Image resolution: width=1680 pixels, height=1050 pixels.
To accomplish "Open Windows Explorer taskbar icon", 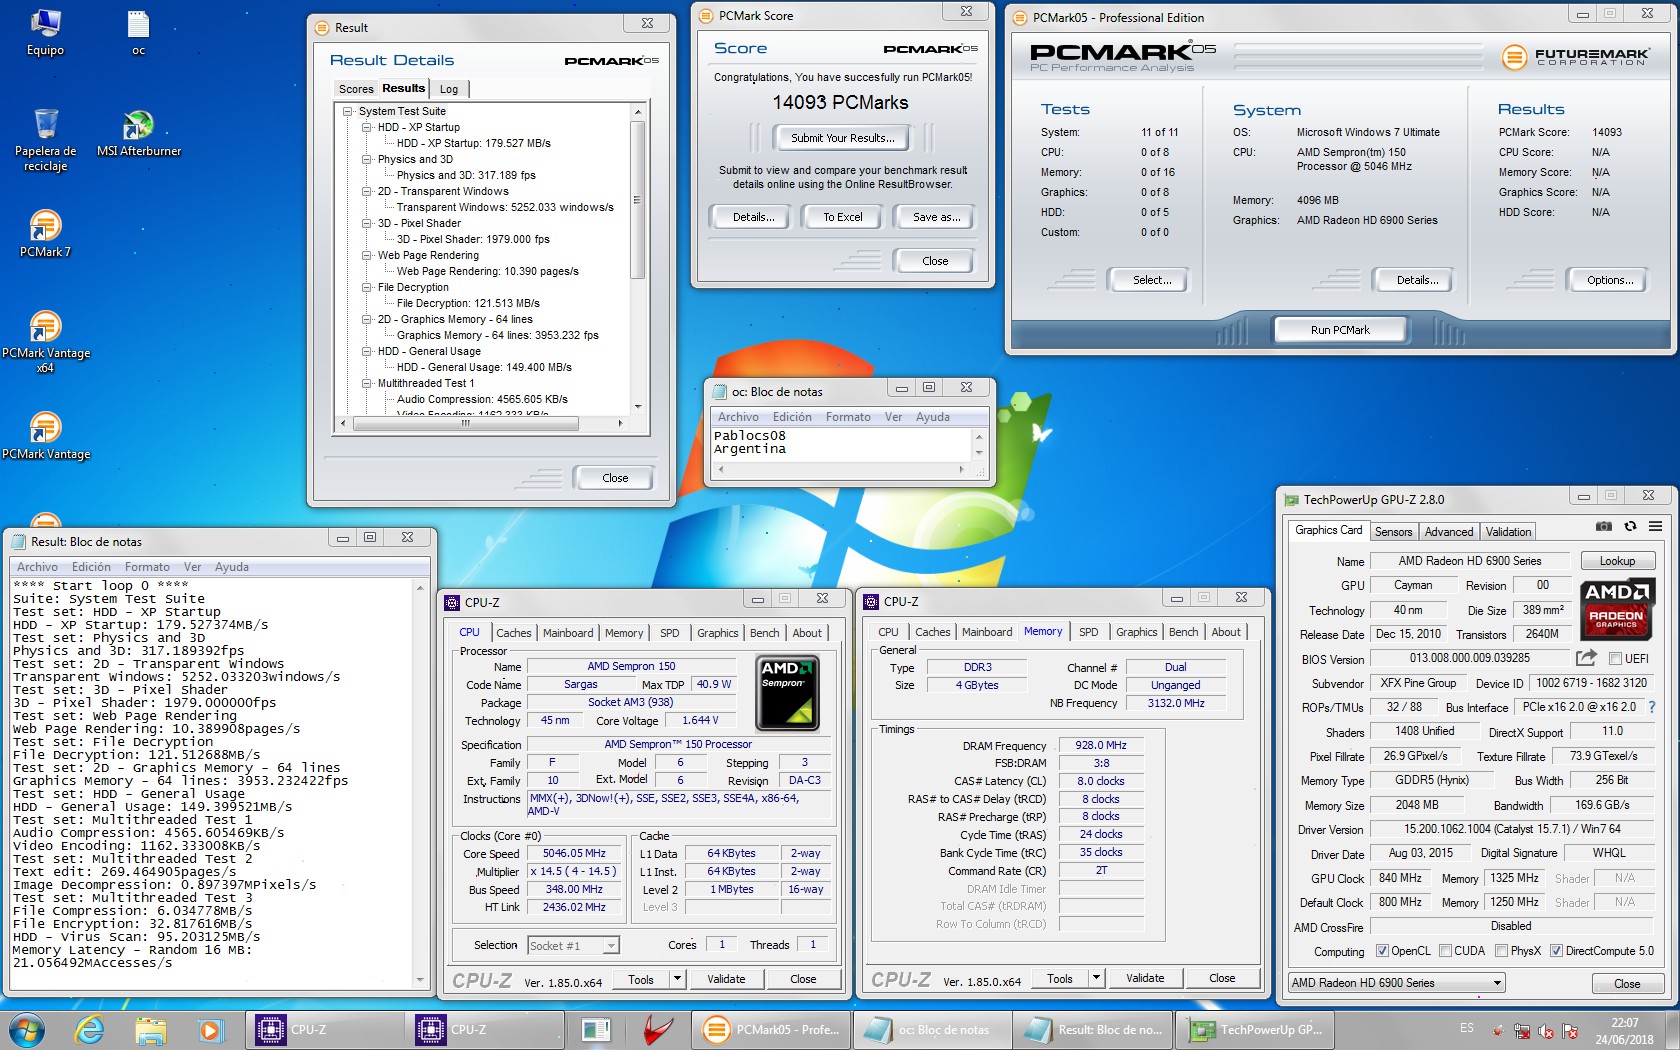I will (150, 1029).
